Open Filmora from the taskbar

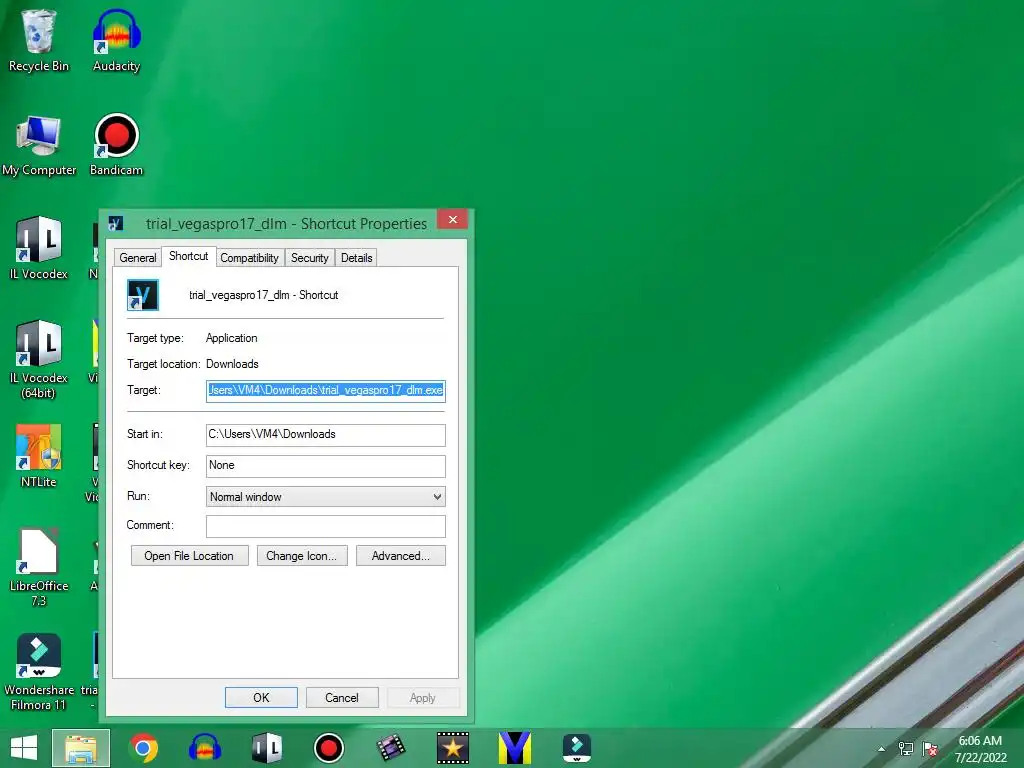click(577, 748)
